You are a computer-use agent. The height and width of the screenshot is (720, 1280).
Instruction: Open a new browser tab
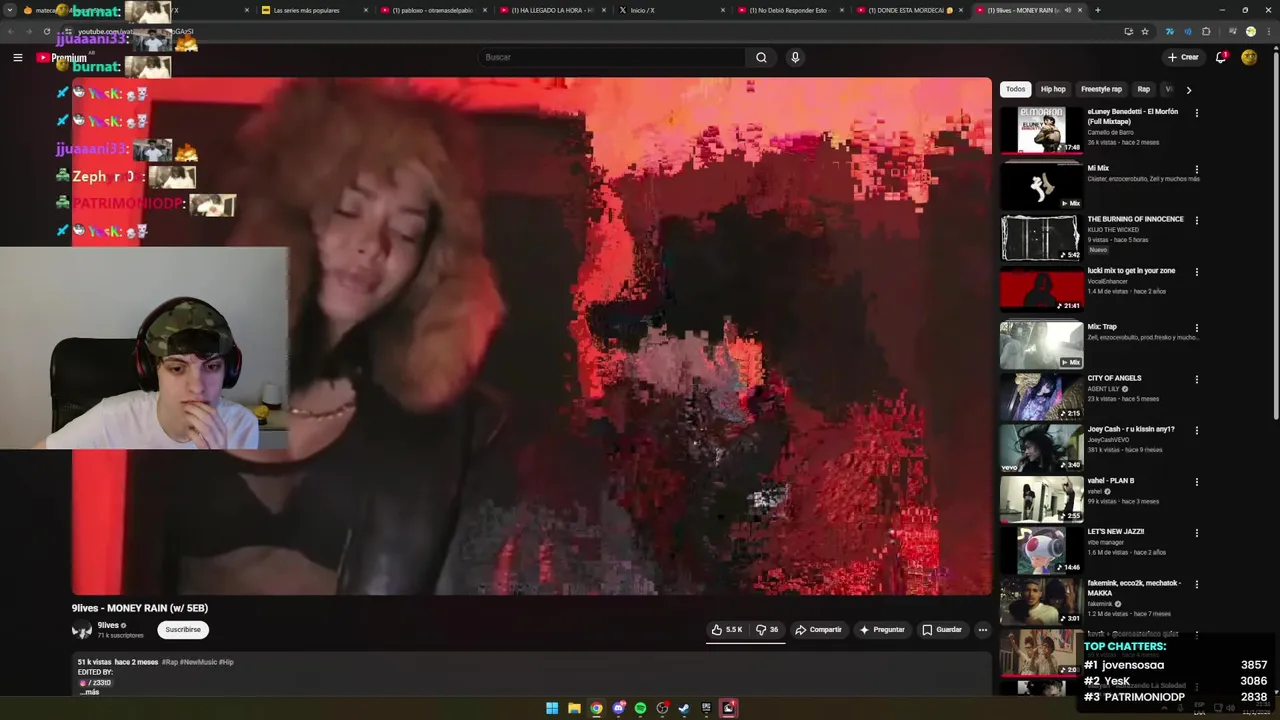click(x=1097, y=10)
